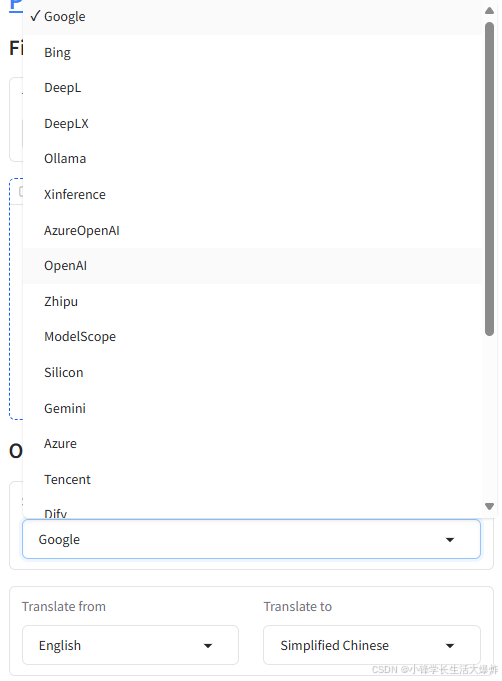Pick Gemini as translator
This screenshot has width=502, height=681.
(252, 408)
